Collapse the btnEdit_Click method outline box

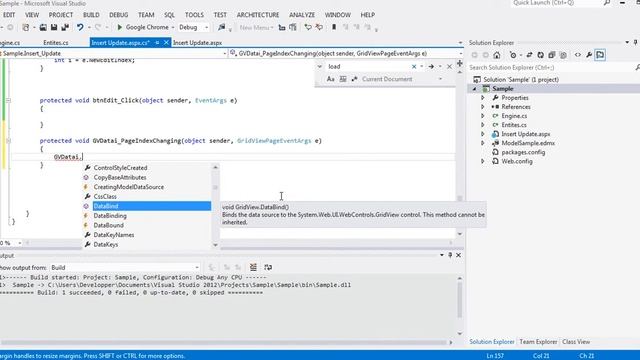tap(8, 100)
